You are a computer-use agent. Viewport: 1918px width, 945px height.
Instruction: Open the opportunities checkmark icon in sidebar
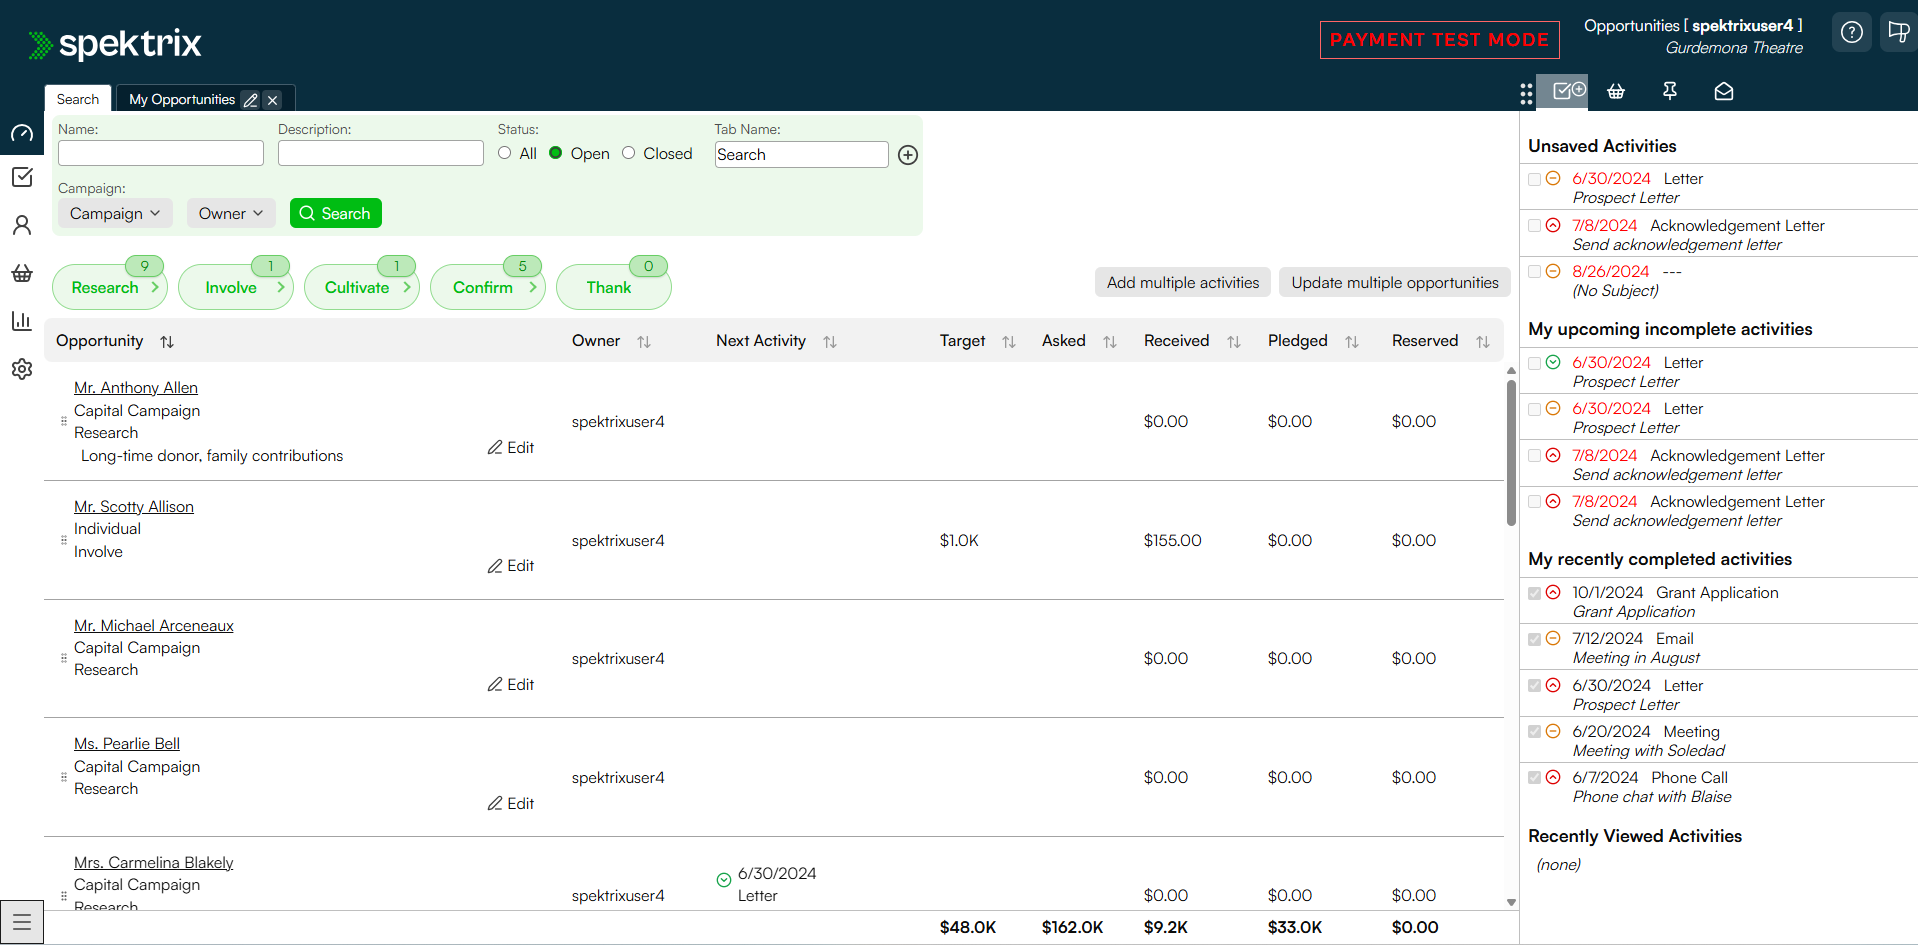coord(22,177)
